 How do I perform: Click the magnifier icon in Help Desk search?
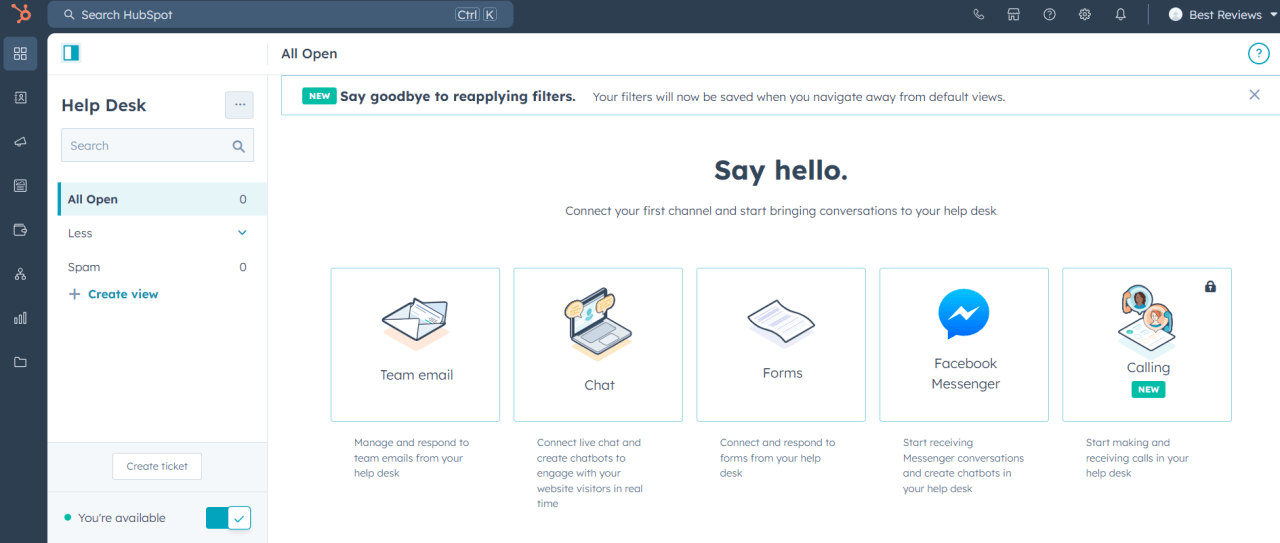click(239, 146)
